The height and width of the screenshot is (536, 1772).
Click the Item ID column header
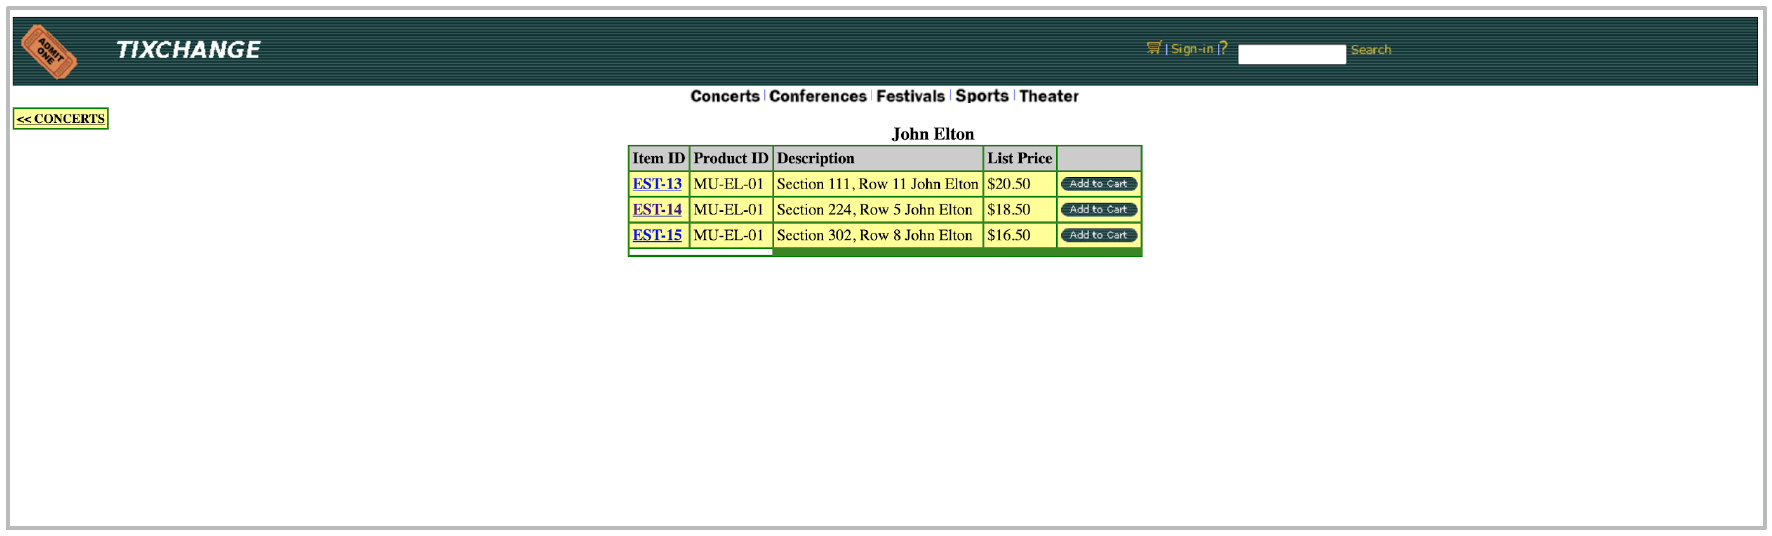click(x=659, y=158)
